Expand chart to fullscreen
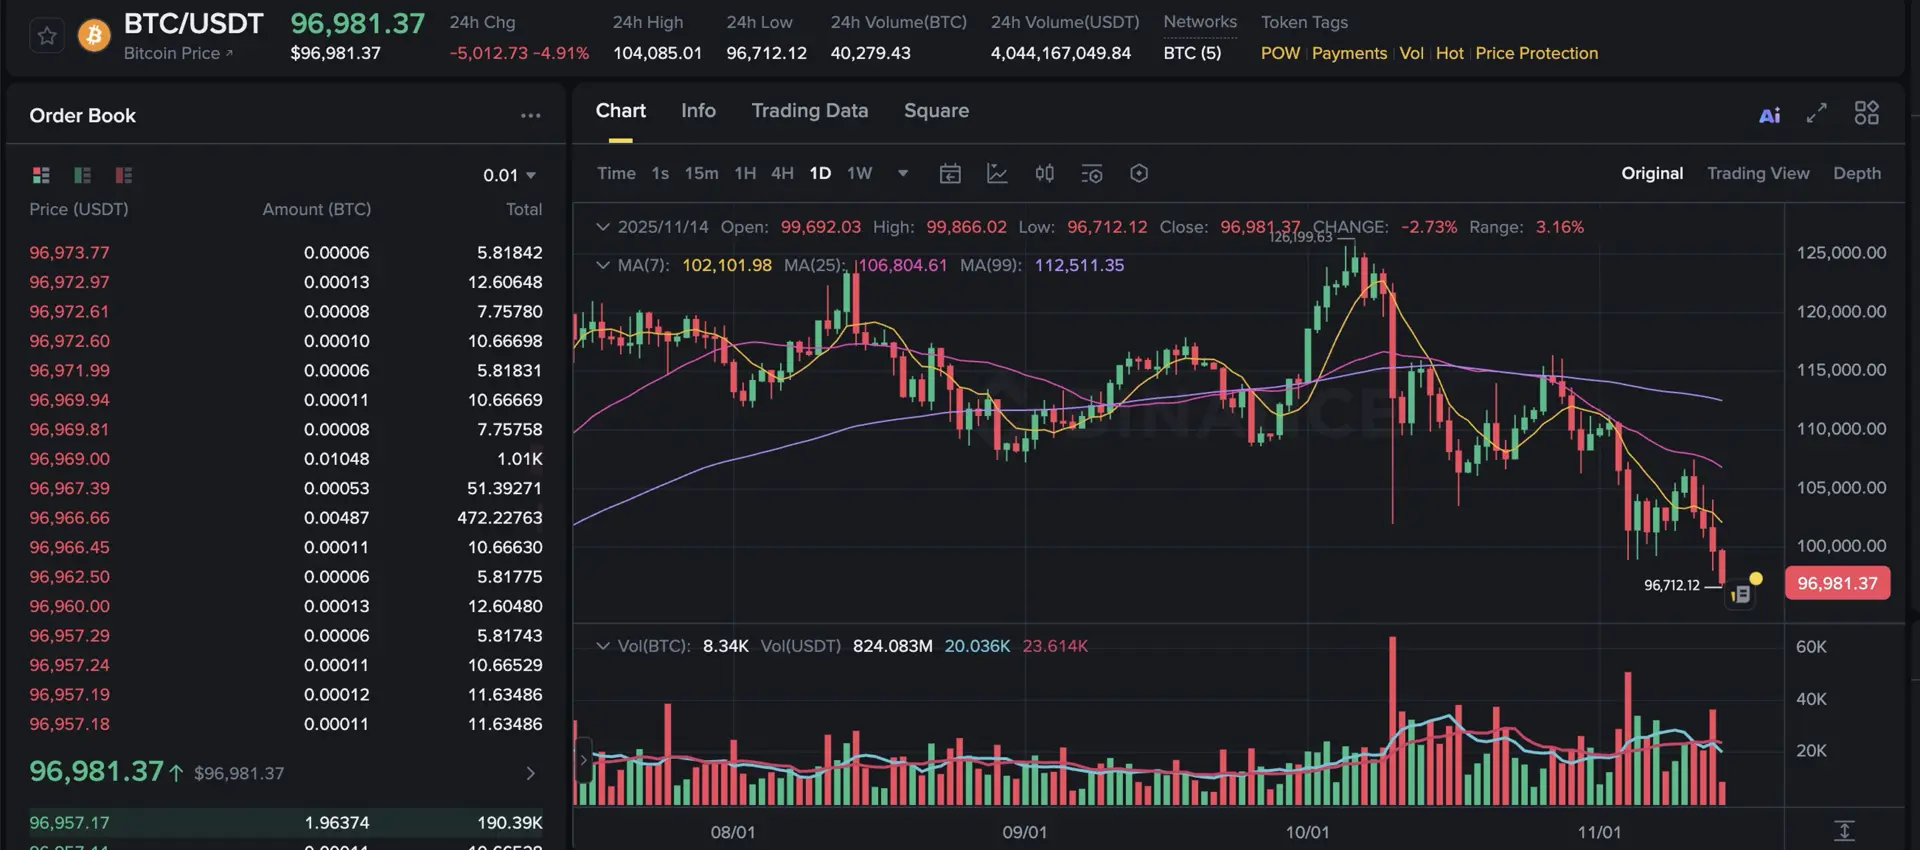Viewport: 1920px width, 850px height. [x=1816, y=113]
